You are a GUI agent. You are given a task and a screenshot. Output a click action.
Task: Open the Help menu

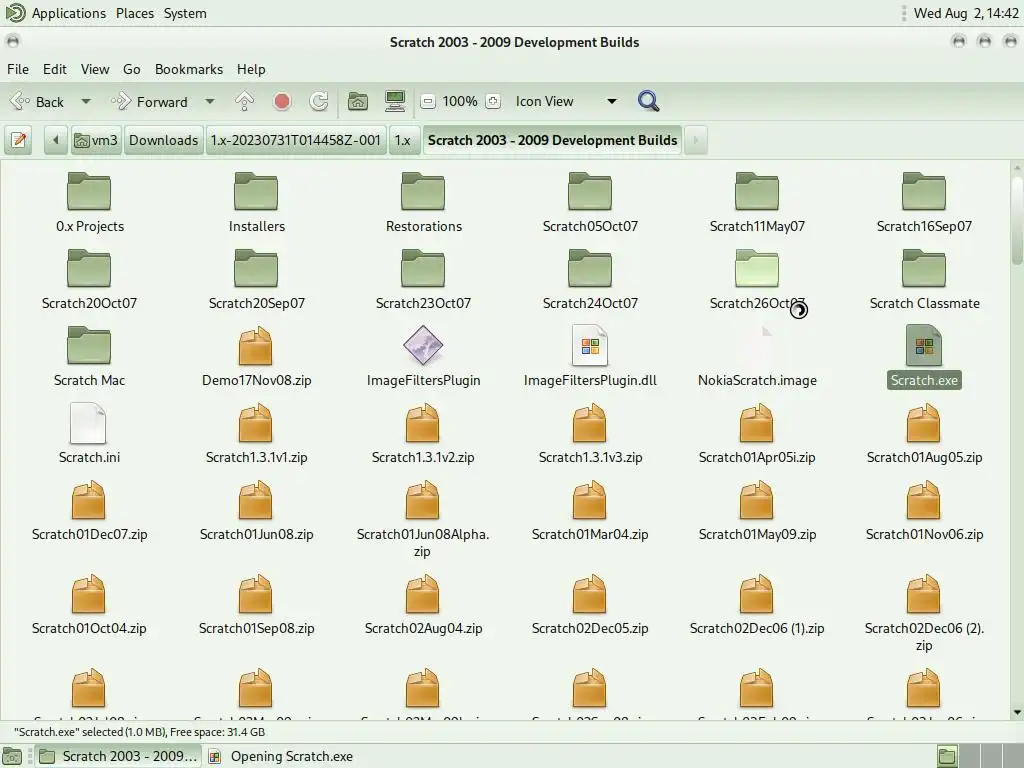pos(251,69)
